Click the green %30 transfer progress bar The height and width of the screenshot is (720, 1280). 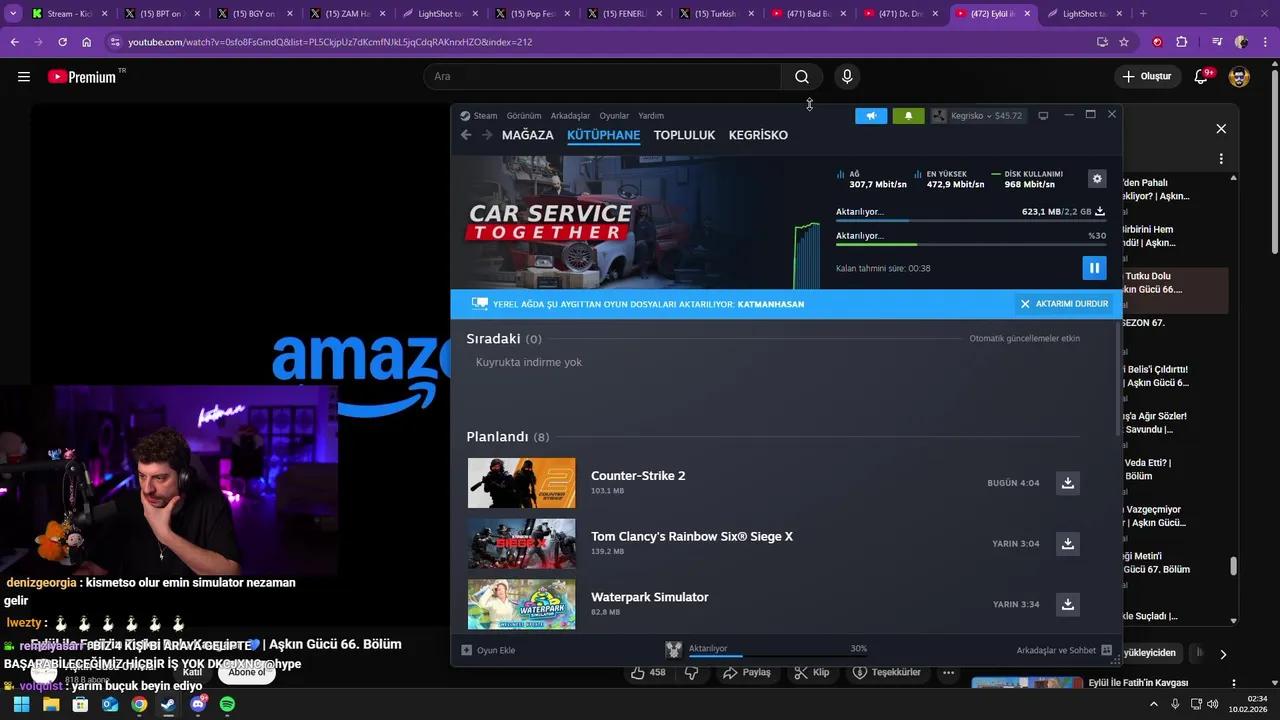(971, 244)
